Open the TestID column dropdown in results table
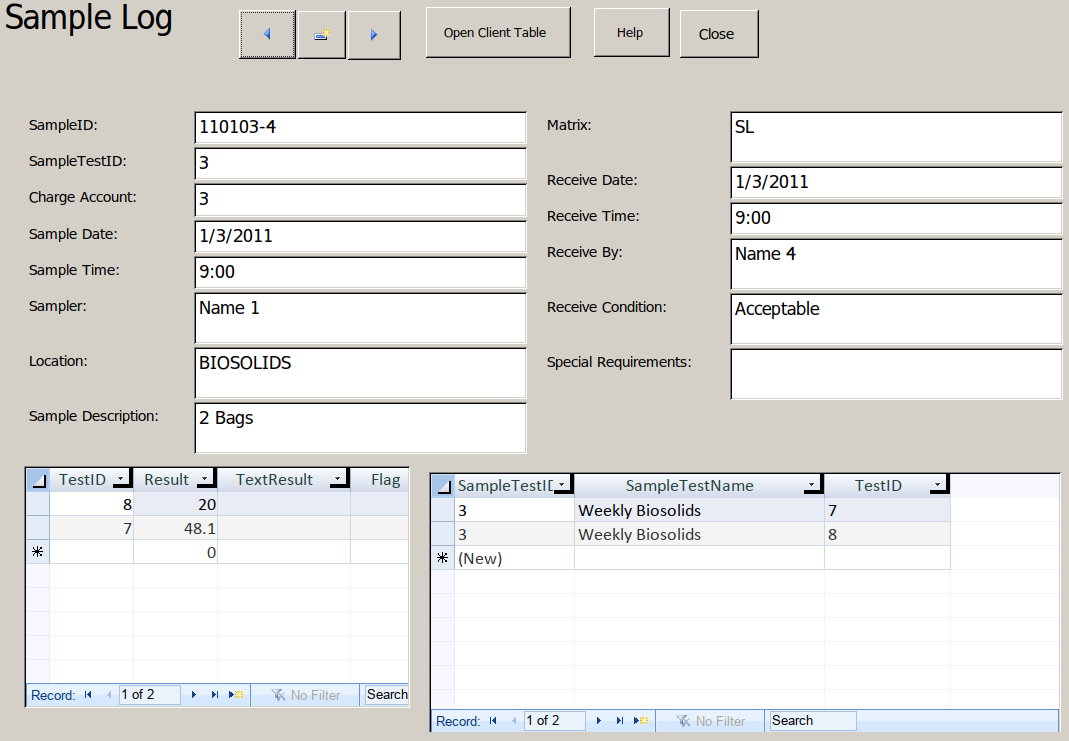This screenshot has width=1069, height=741. pyautogui.click(x=120, y=480)
